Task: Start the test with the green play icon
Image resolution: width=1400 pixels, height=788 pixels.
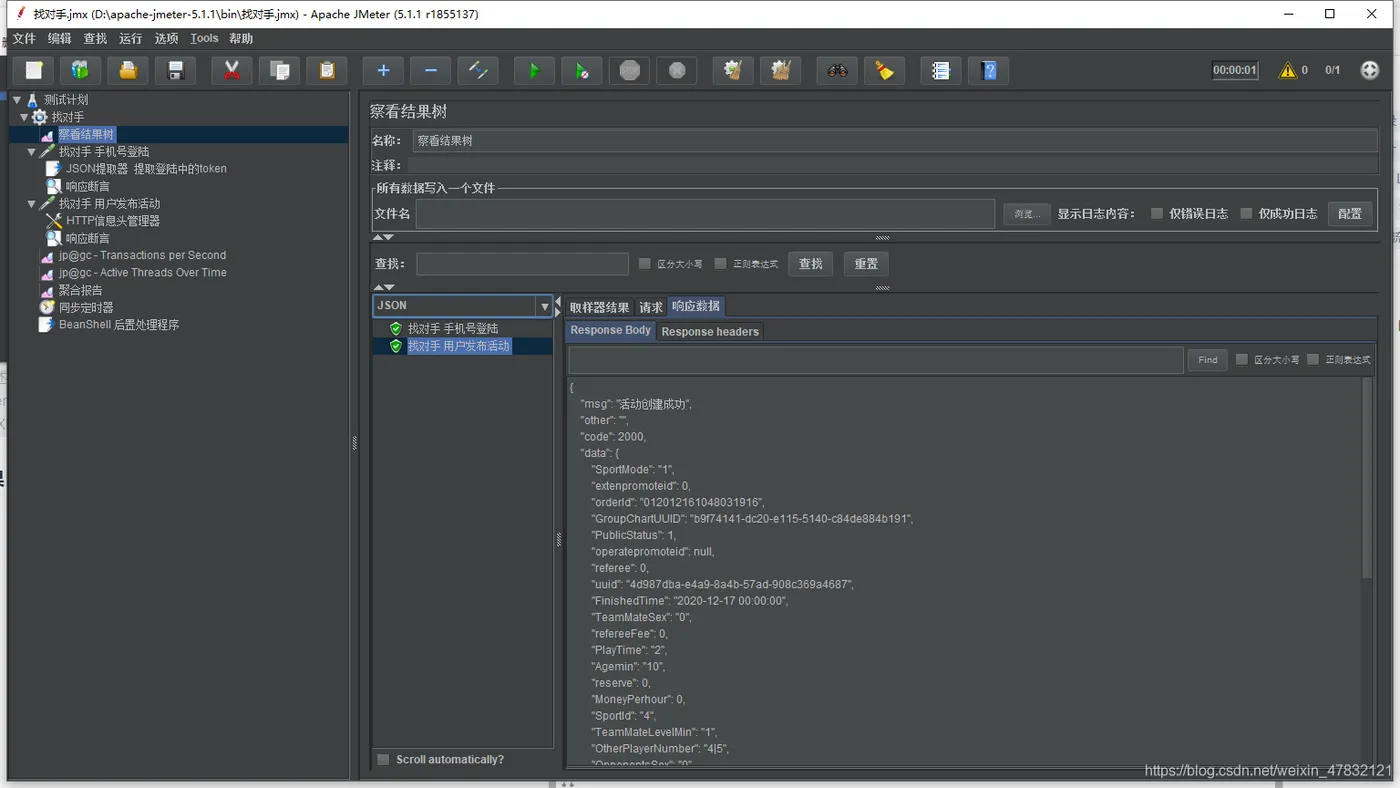Action: tap(534, 70)
